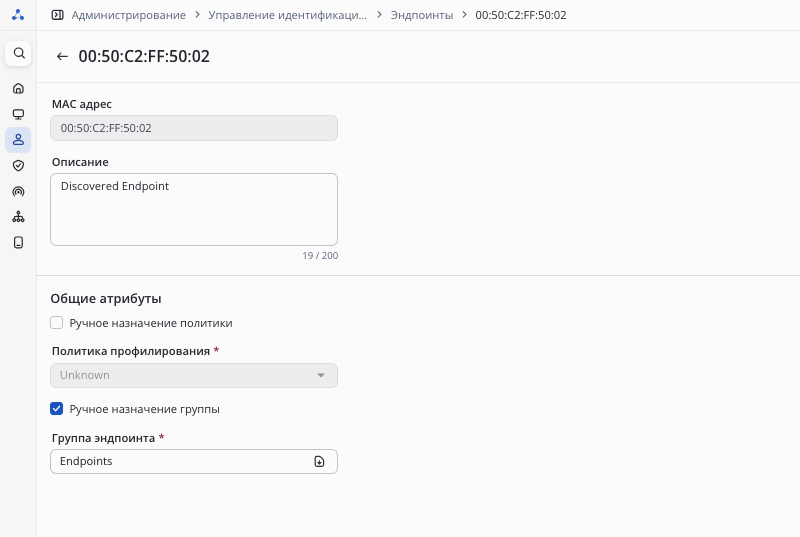The image size is (800, 537).
Task: Open the wireless signal sidebar icon
Action: pos(18,191)
